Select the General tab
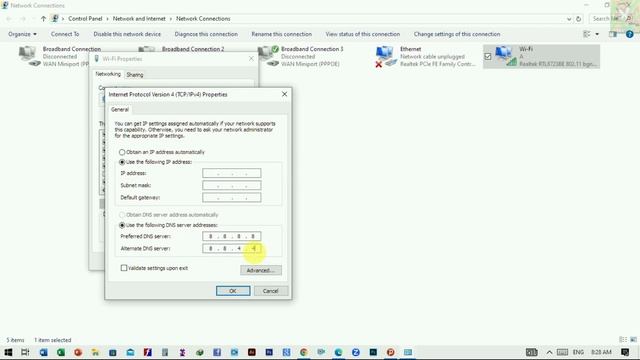Image resolution: width=640 pixels, height=360 pixels. tap(120, 110)
